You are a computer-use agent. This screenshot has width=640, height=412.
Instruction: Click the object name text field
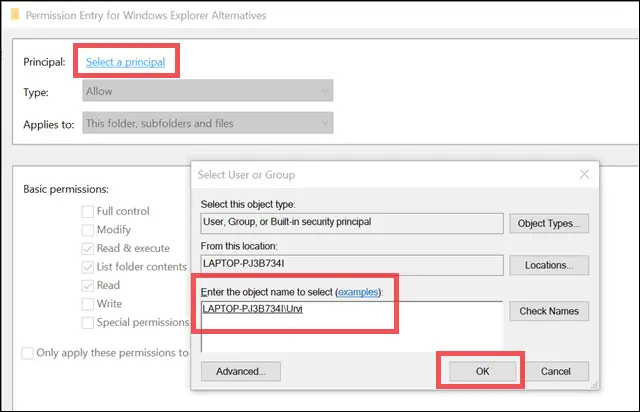[350, 326]
